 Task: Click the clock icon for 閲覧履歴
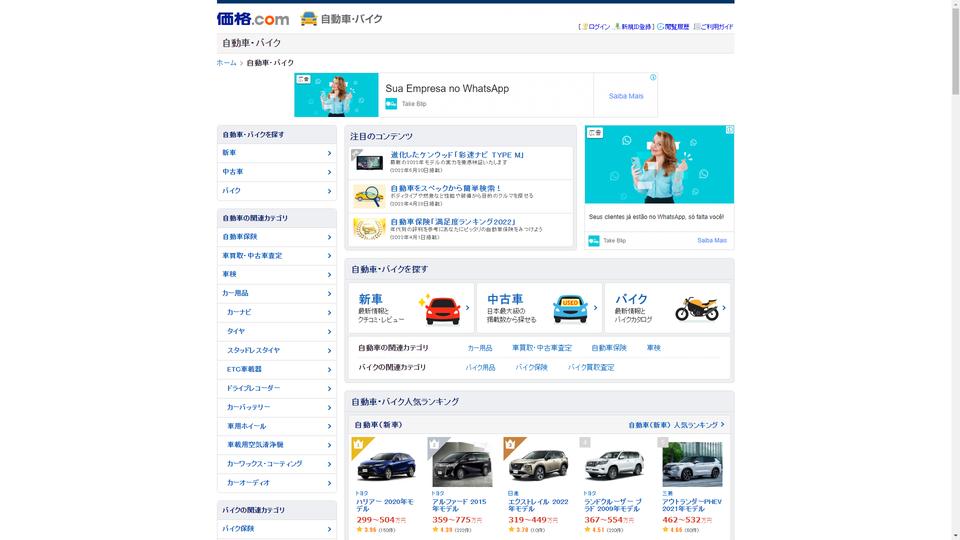(x=660, y=27)
